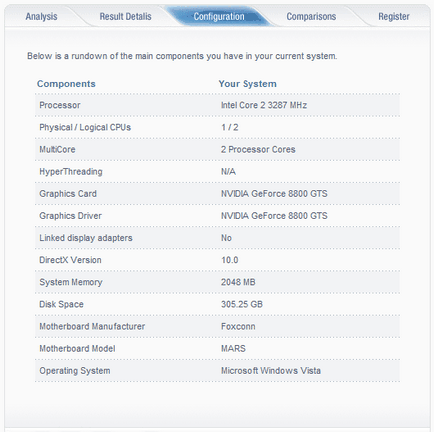Select the Processor row label
The height and width of the screenshot is (432, 434).
(60, 105)
